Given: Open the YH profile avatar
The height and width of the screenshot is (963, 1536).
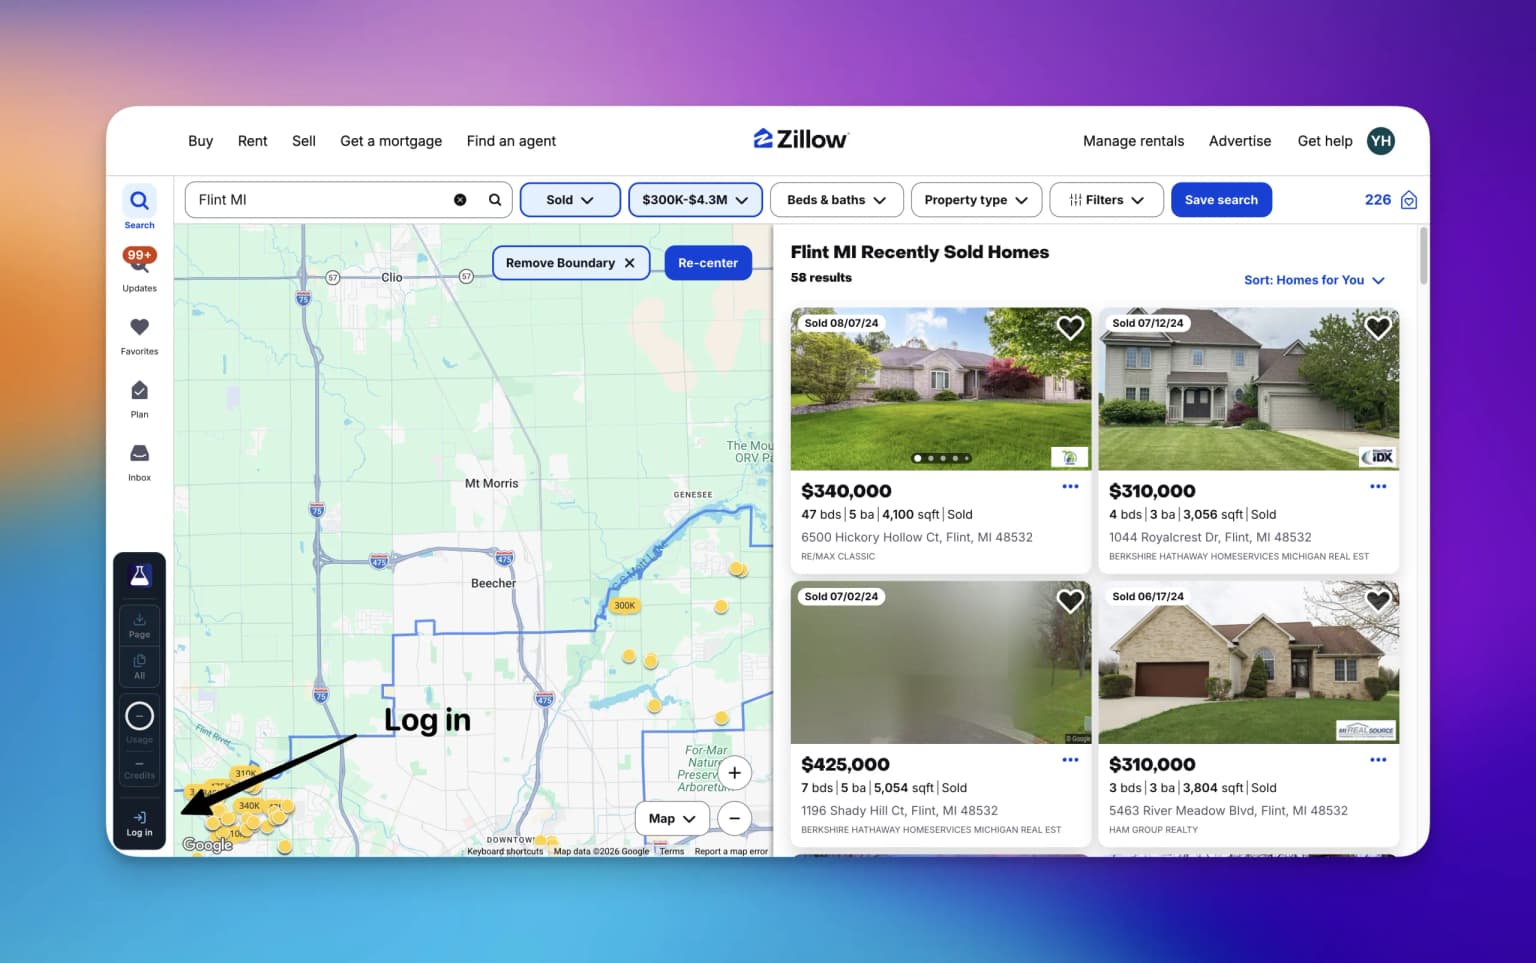Looking at the screenshot, I should tap(1381, 141).
